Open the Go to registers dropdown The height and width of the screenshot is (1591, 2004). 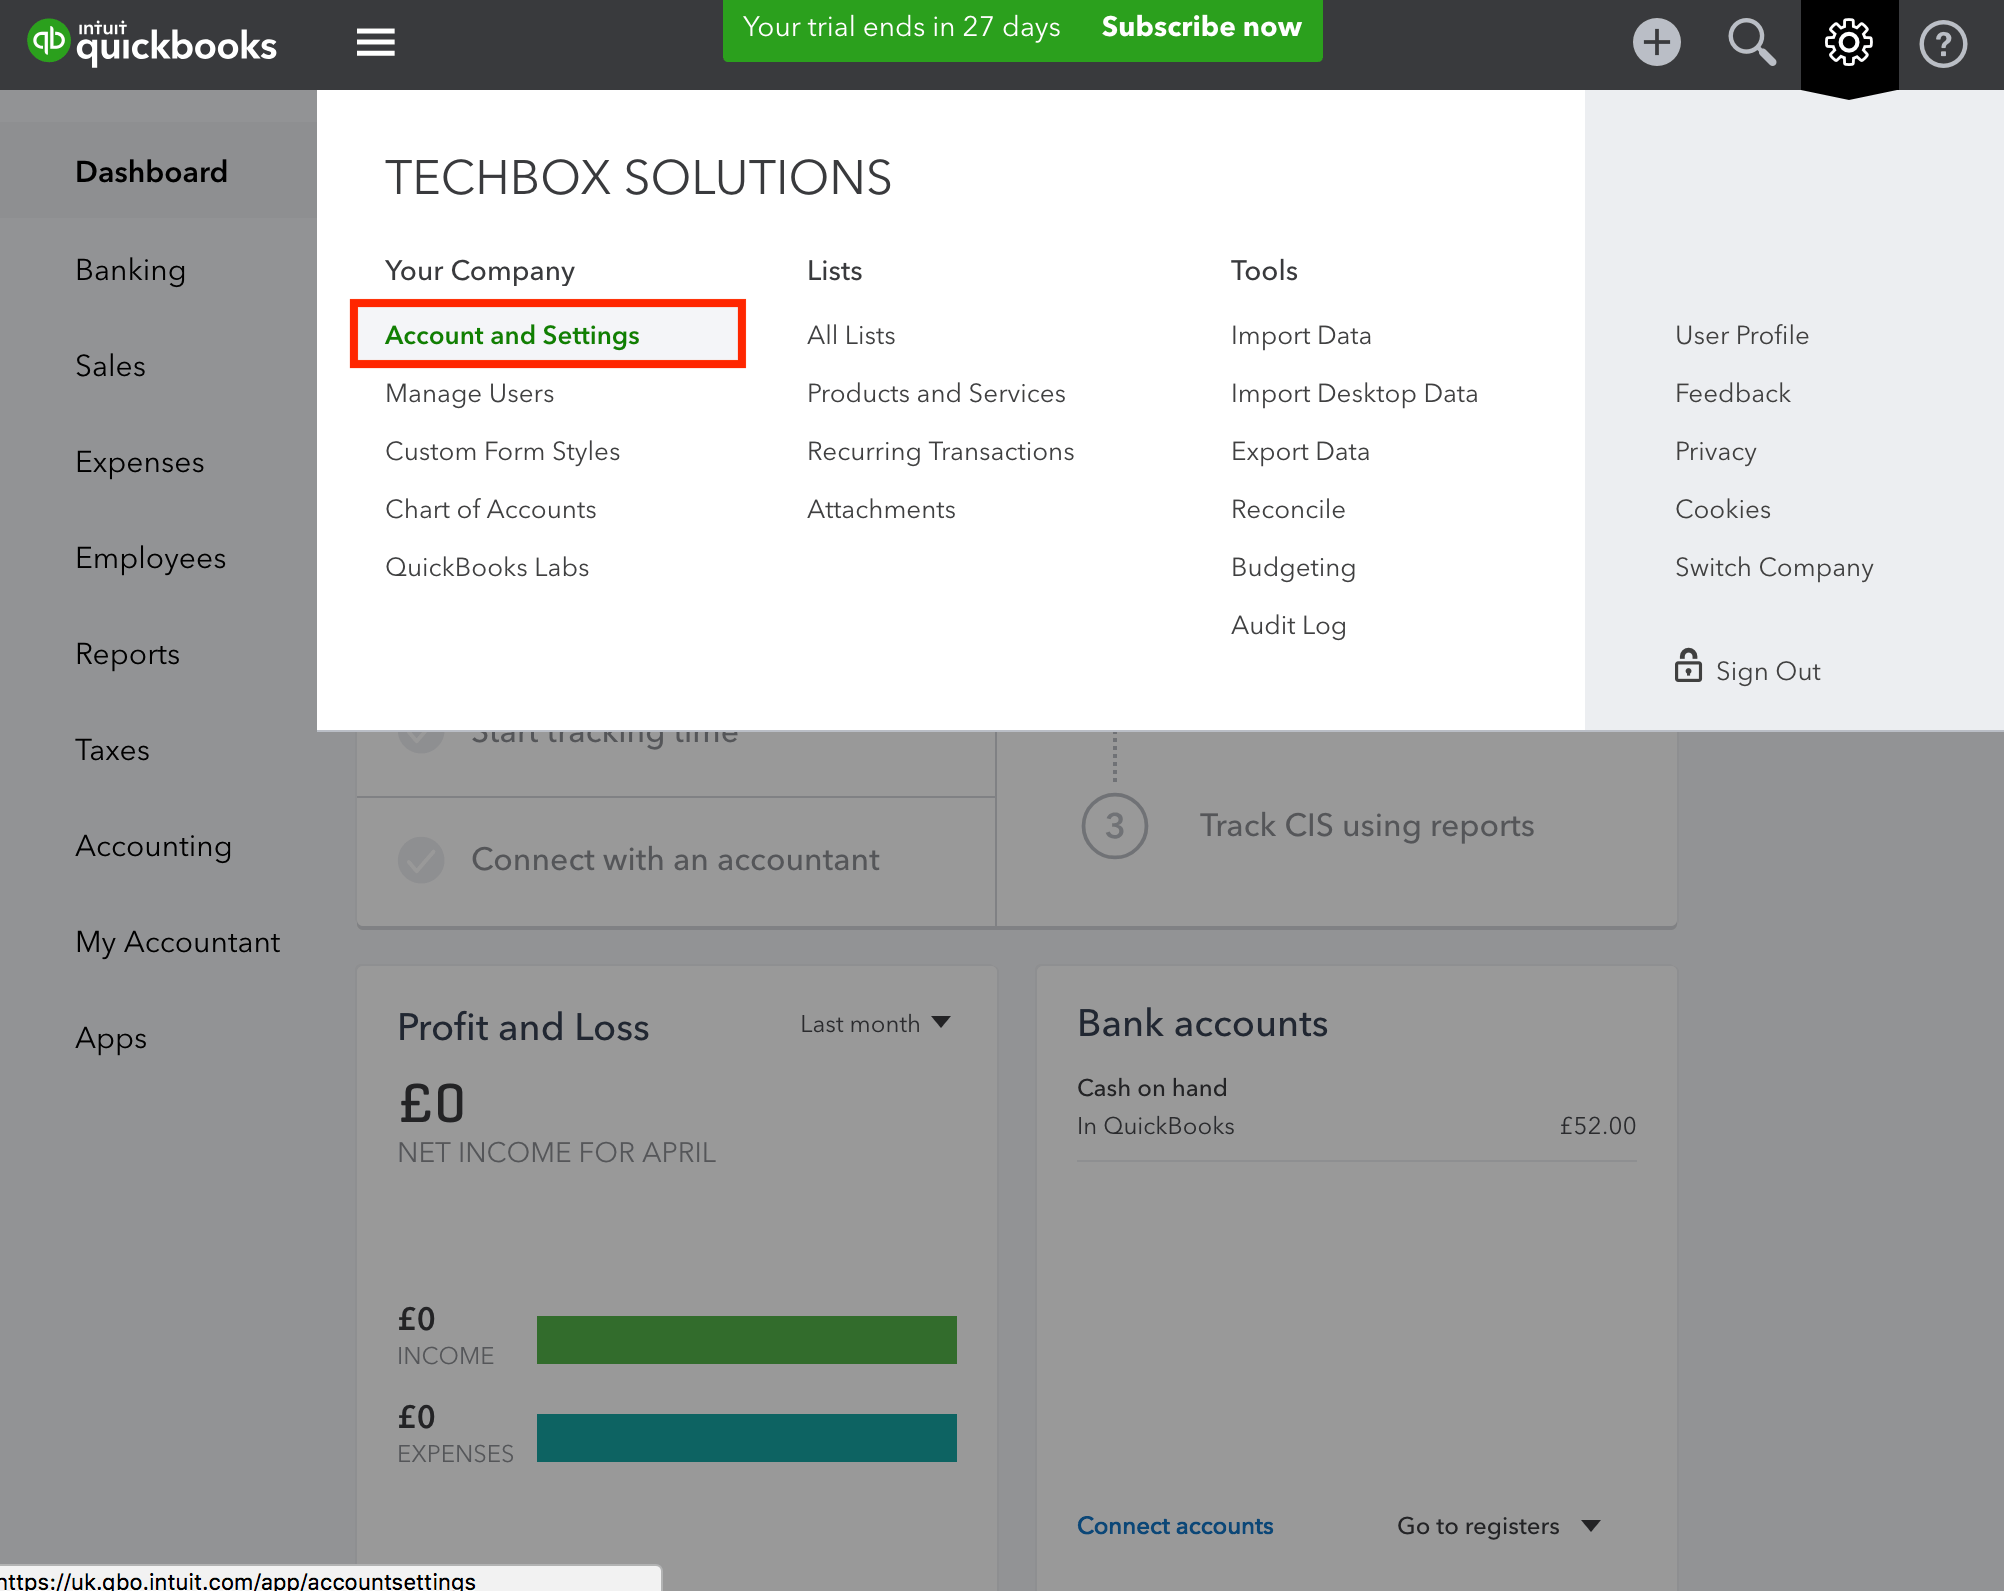pyautogui.click(x=1498, y=1526)
